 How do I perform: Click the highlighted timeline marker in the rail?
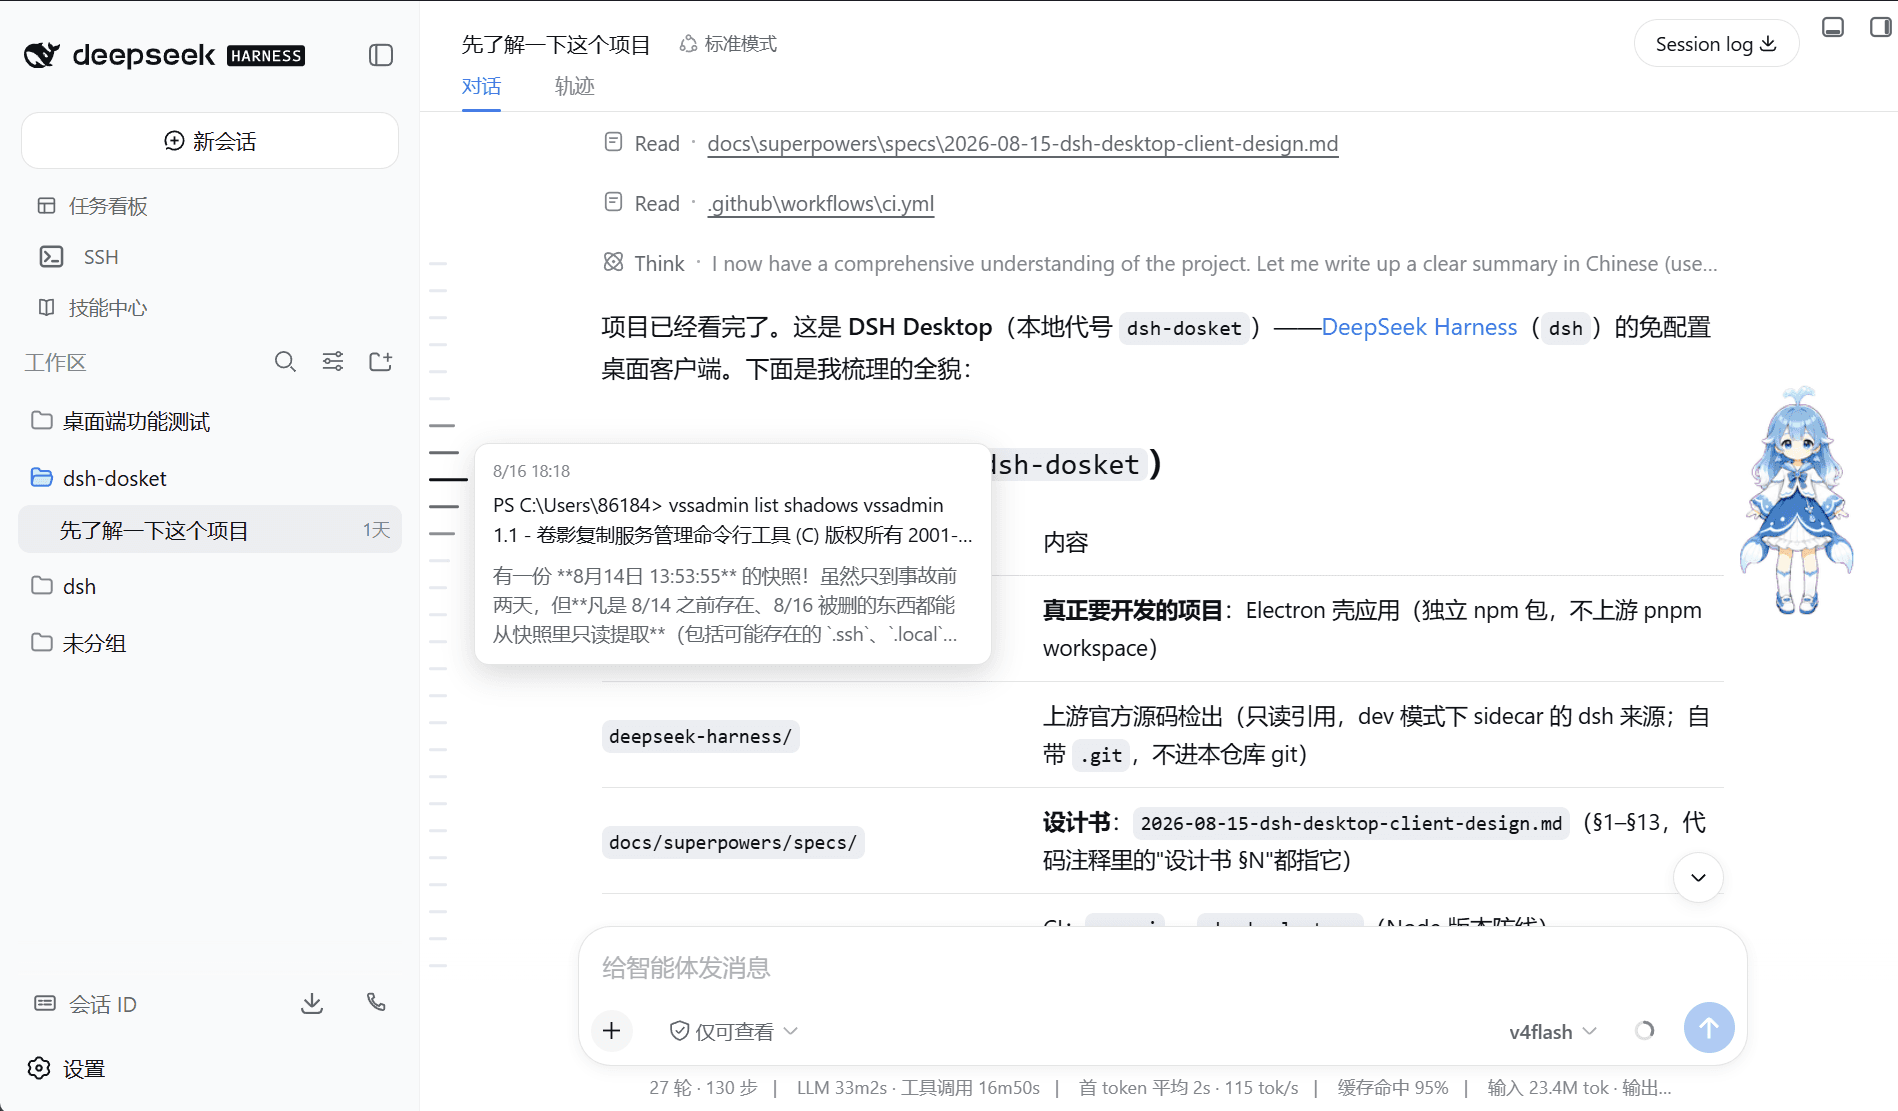tap(448, 480)
